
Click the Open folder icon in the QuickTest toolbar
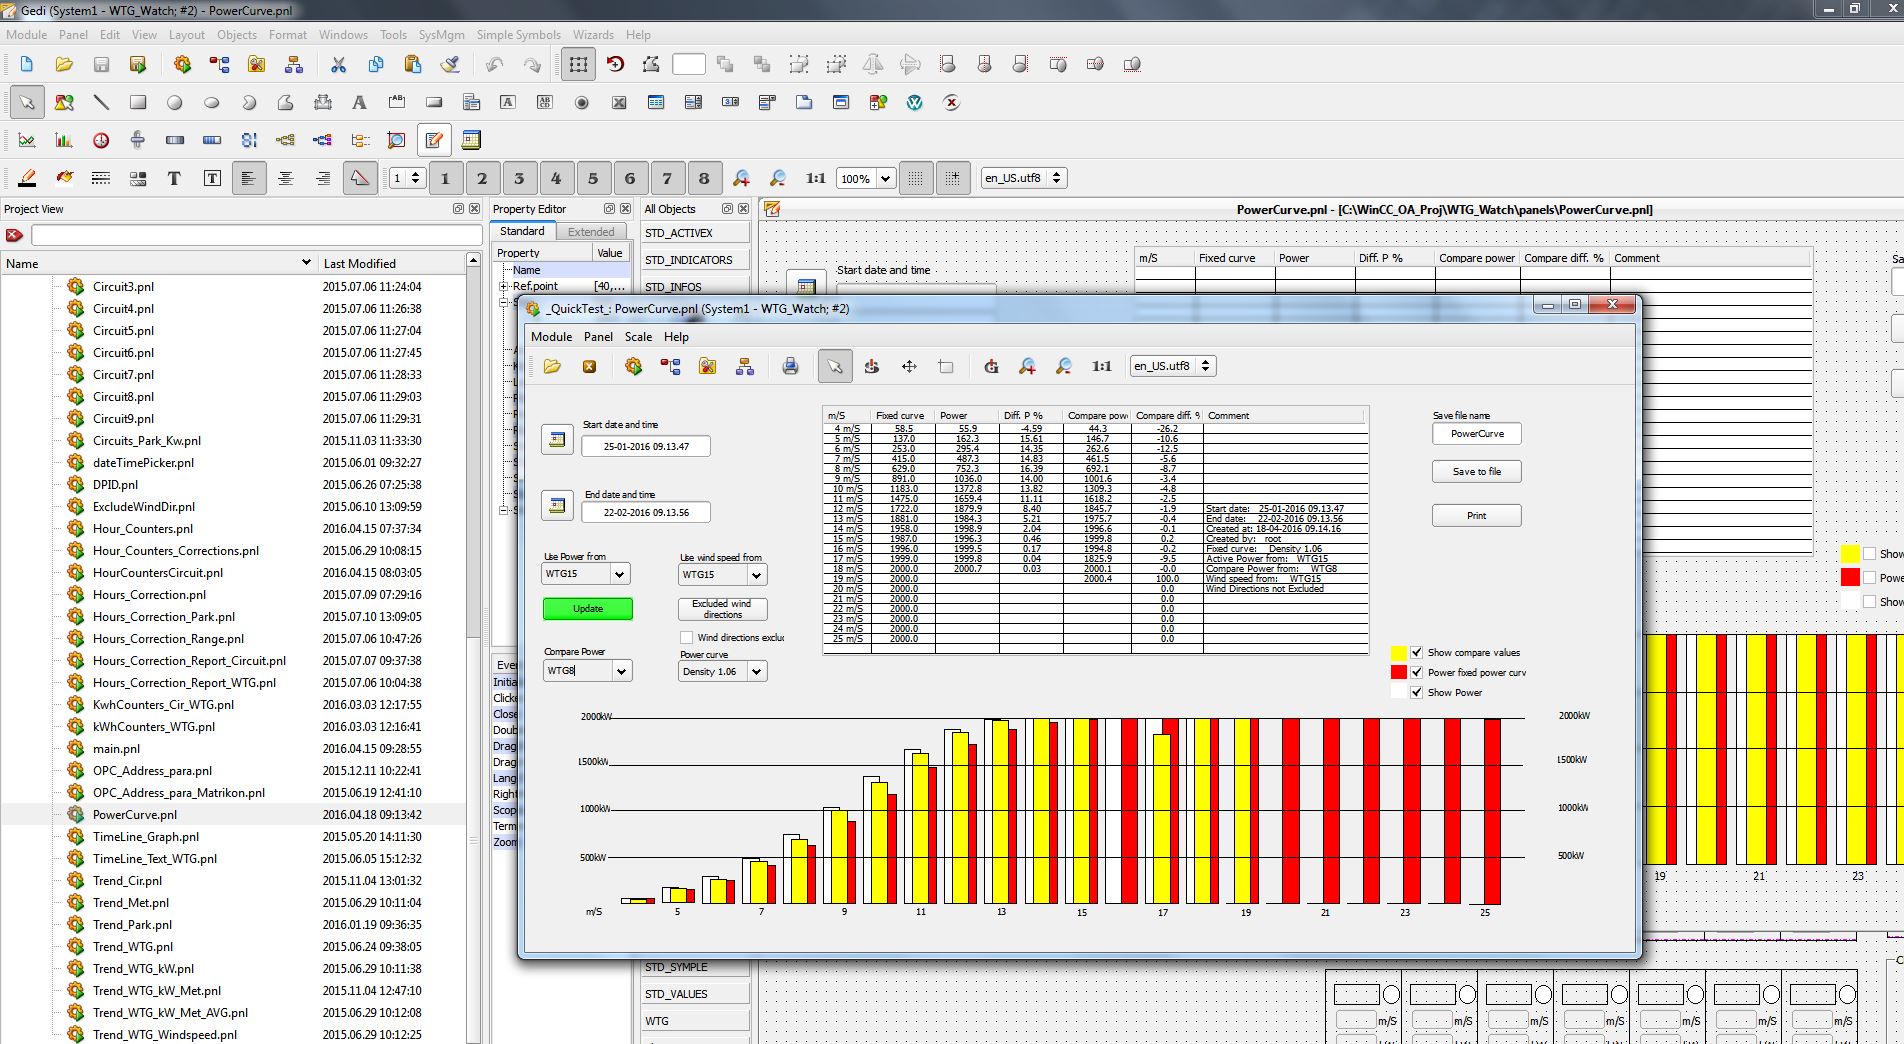(x=552, y=366)
